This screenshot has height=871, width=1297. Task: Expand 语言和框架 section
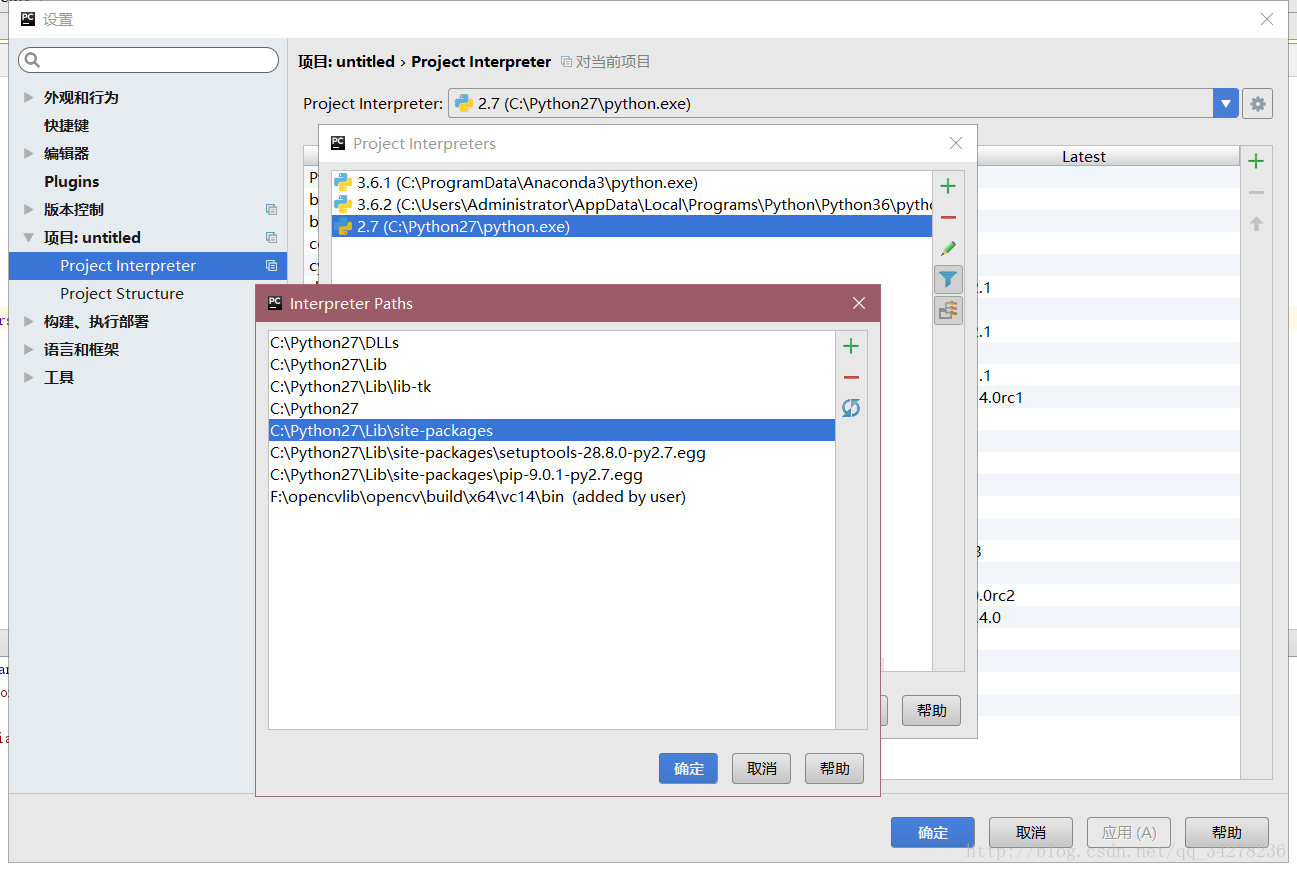pos(28,349)
